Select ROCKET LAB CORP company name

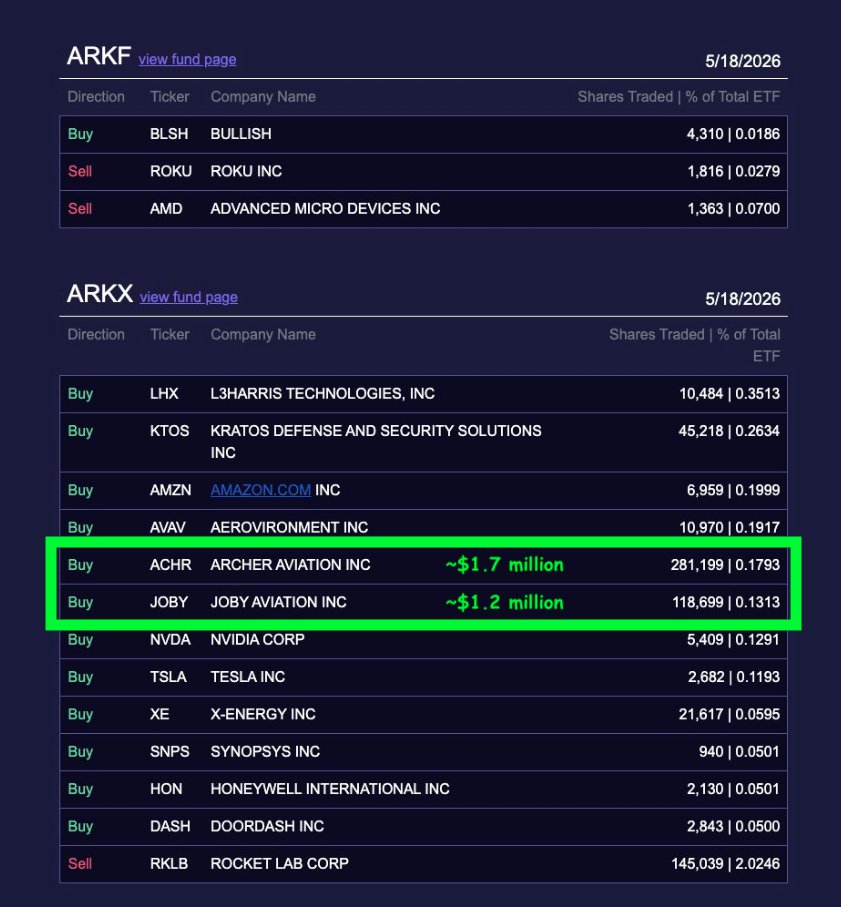point(279,864)
